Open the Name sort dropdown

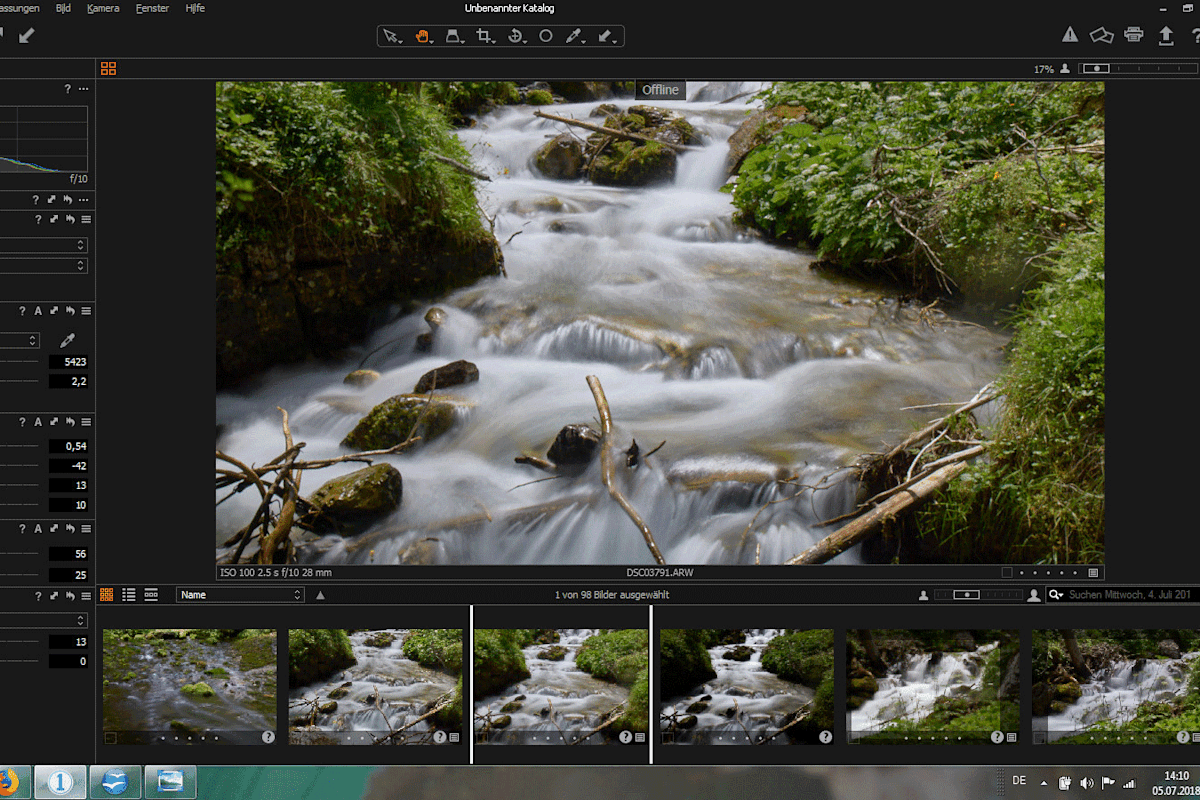click(240, 594)
